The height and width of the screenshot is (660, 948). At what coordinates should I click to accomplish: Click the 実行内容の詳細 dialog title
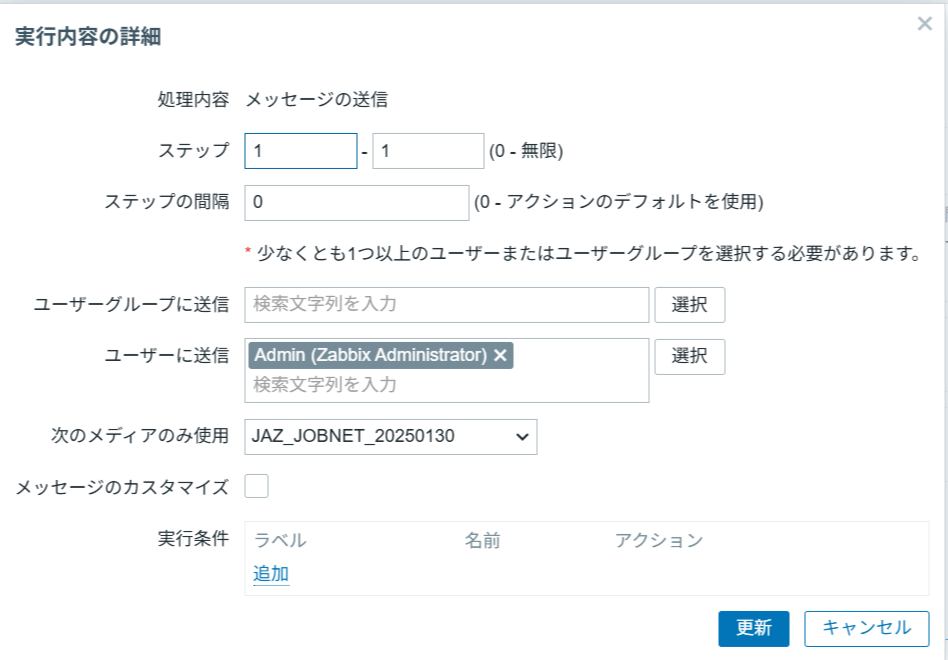coord(88,38)
